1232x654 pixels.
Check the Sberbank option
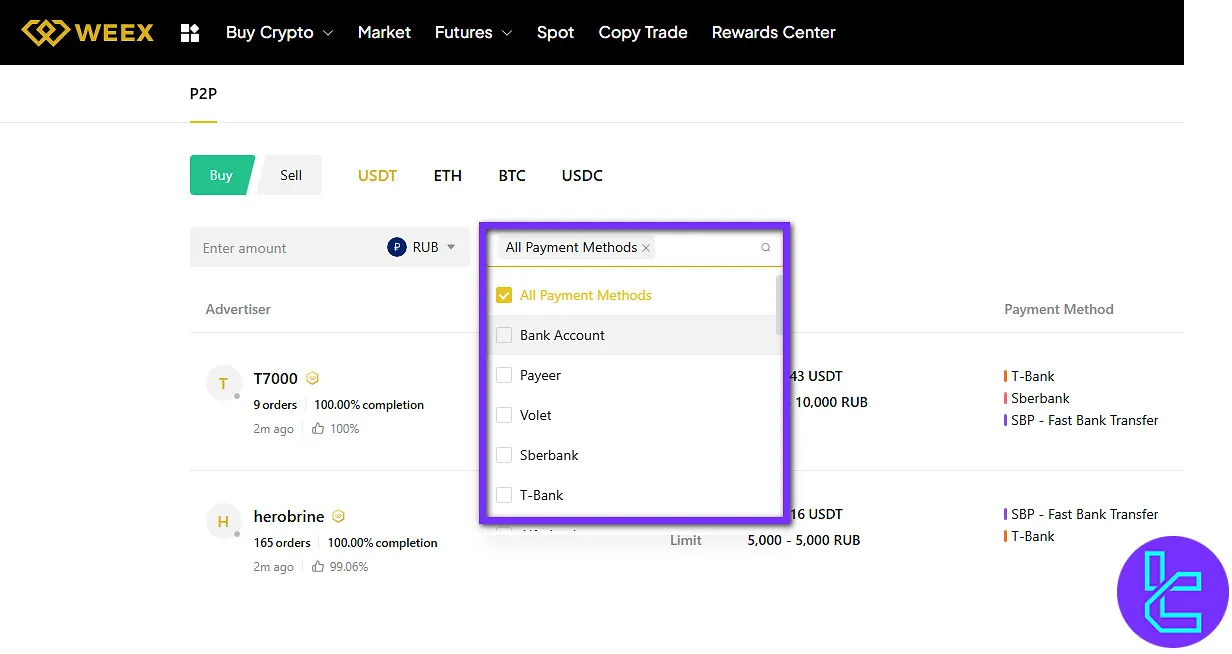pyautogui.click(x=504, y=455)
